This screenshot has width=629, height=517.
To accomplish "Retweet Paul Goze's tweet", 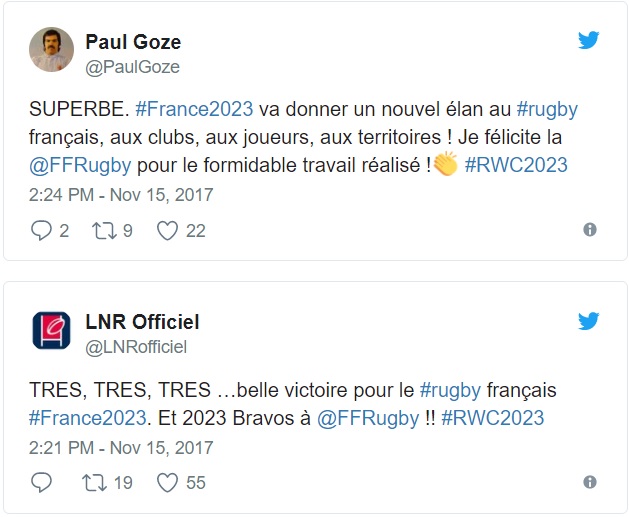I will [103, 230].
